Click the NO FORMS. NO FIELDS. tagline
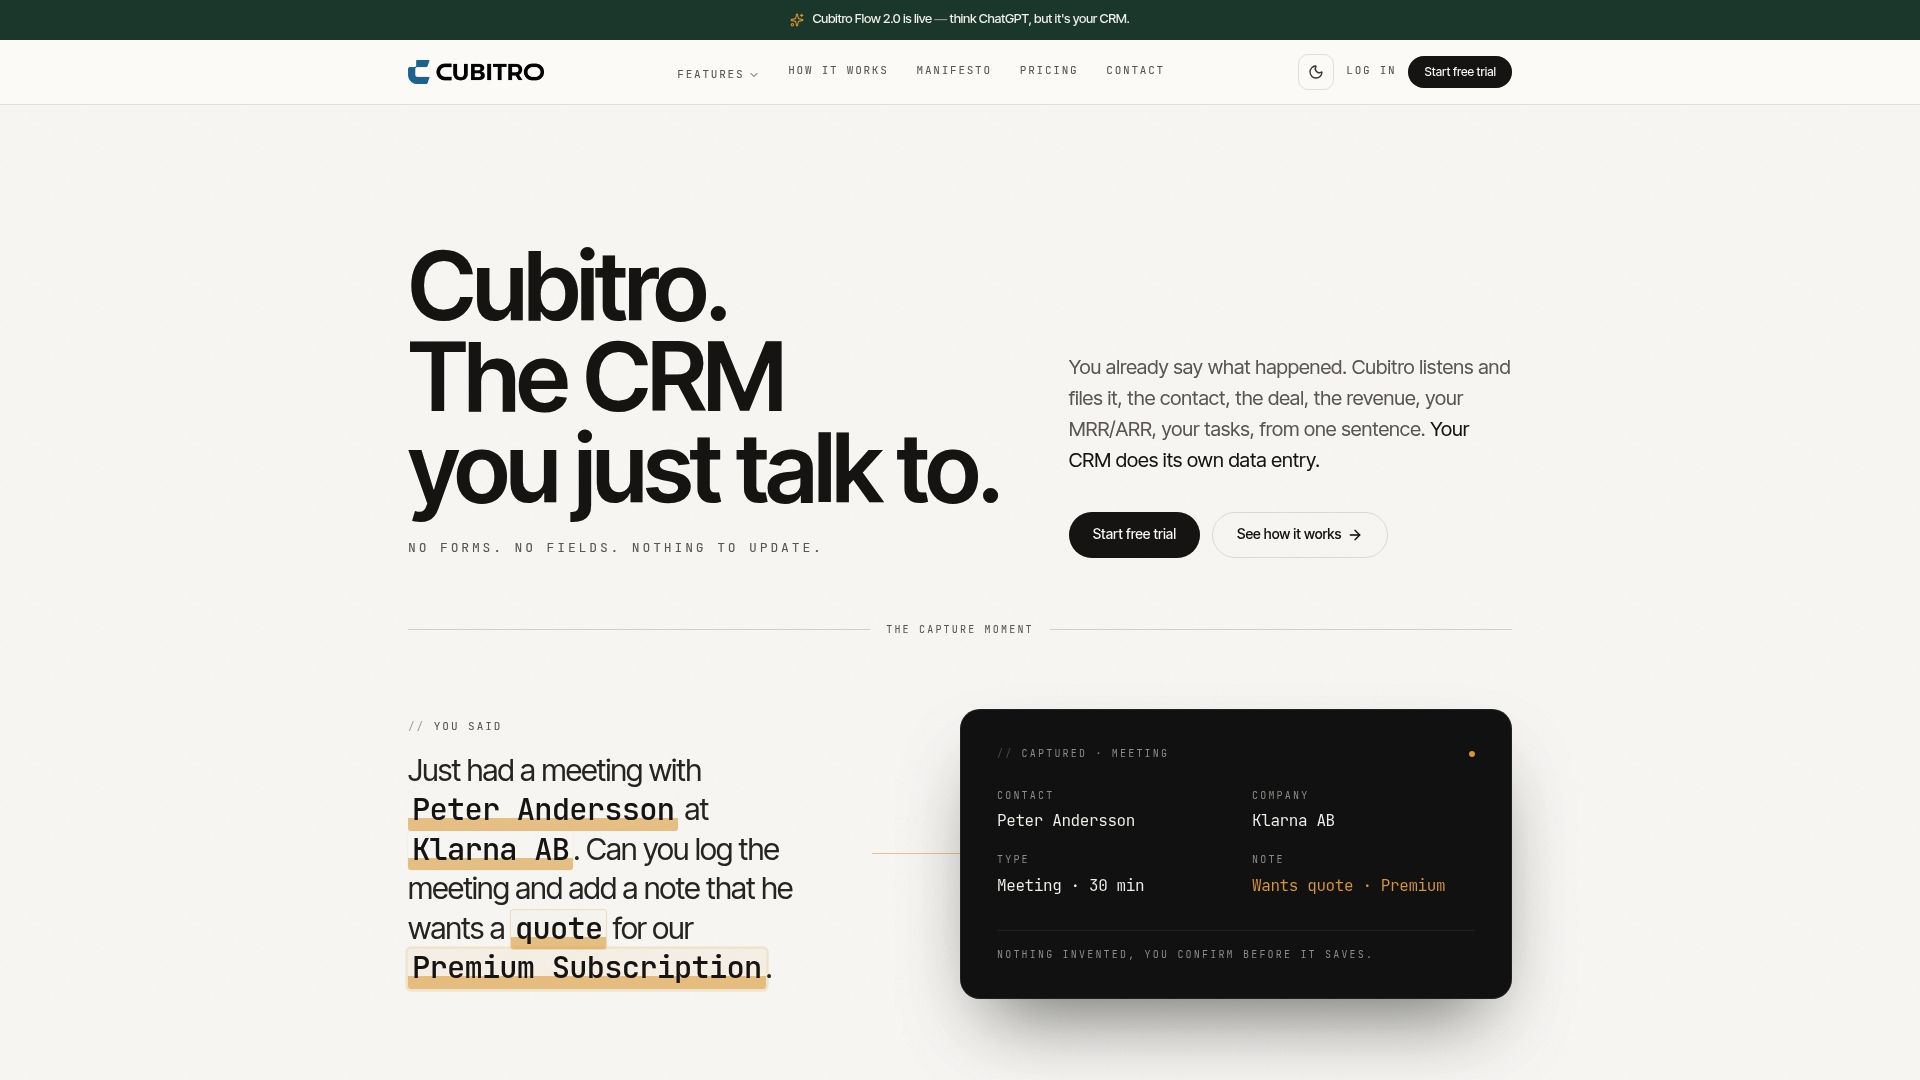The image size is (1920, 1080). point(615,548)
